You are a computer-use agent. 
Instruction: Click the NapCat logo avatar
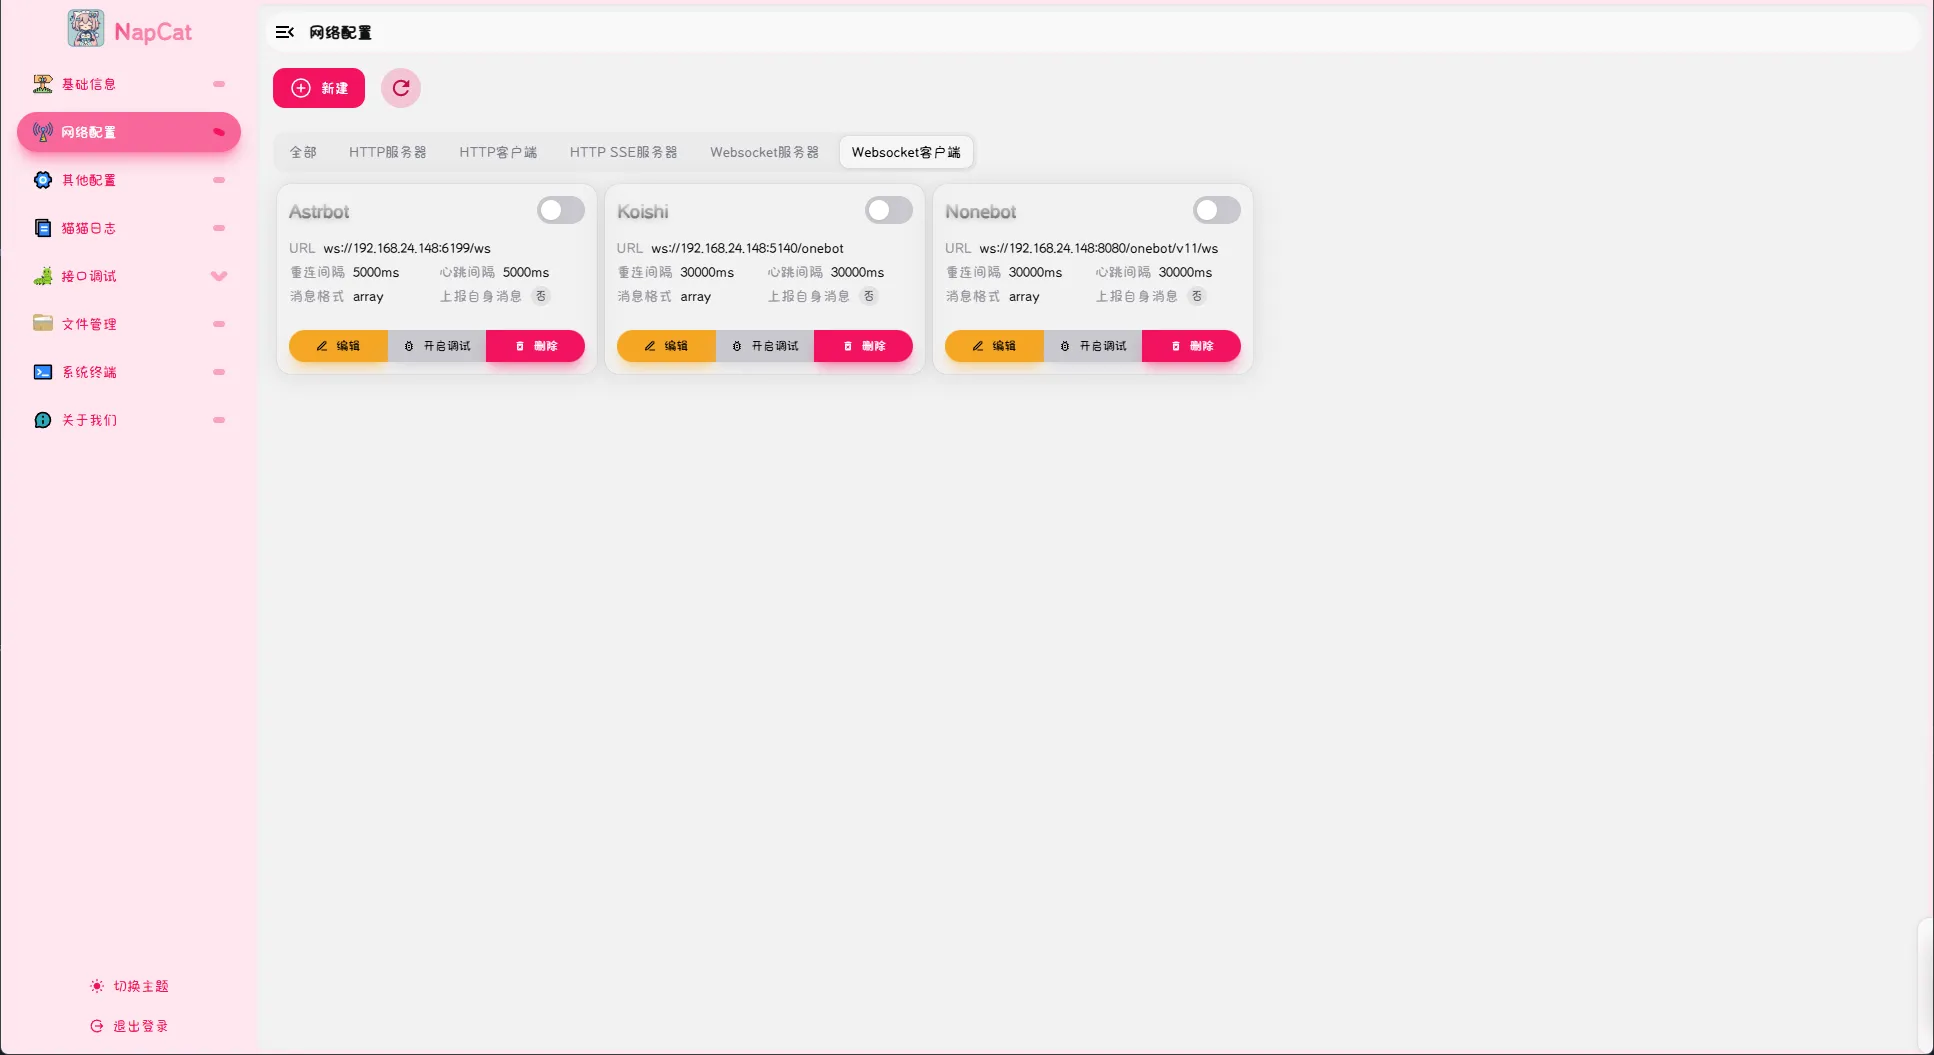point(86,29)
